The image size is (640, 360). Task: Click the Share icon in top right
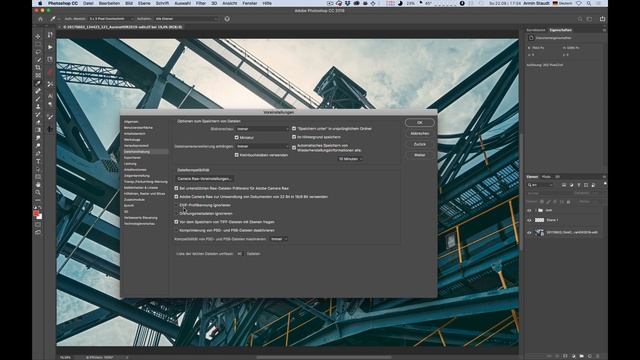pos(602,19)
